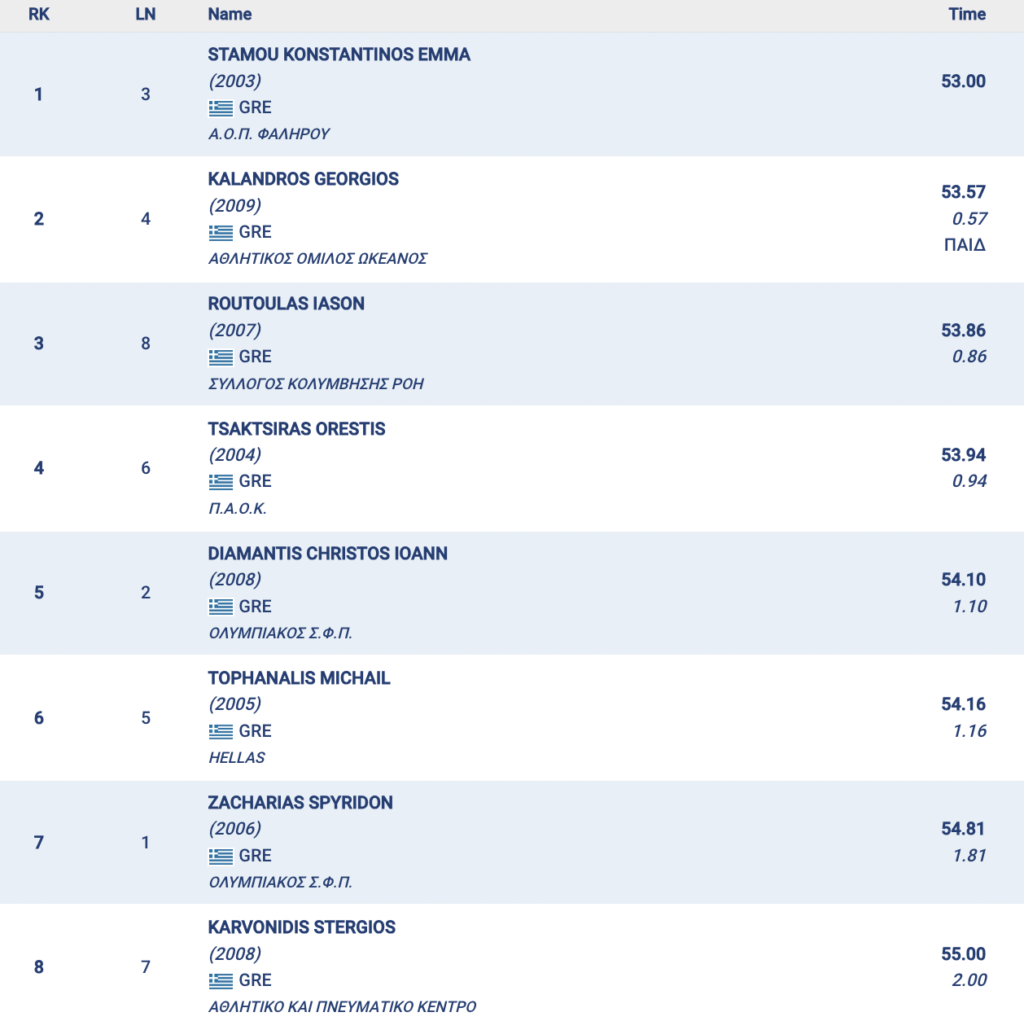The width and height of the screenshot is (1024, 1021).
Task: Click the Greek flag under Diamantis Christos Ioann
Action: pos(220,607)
